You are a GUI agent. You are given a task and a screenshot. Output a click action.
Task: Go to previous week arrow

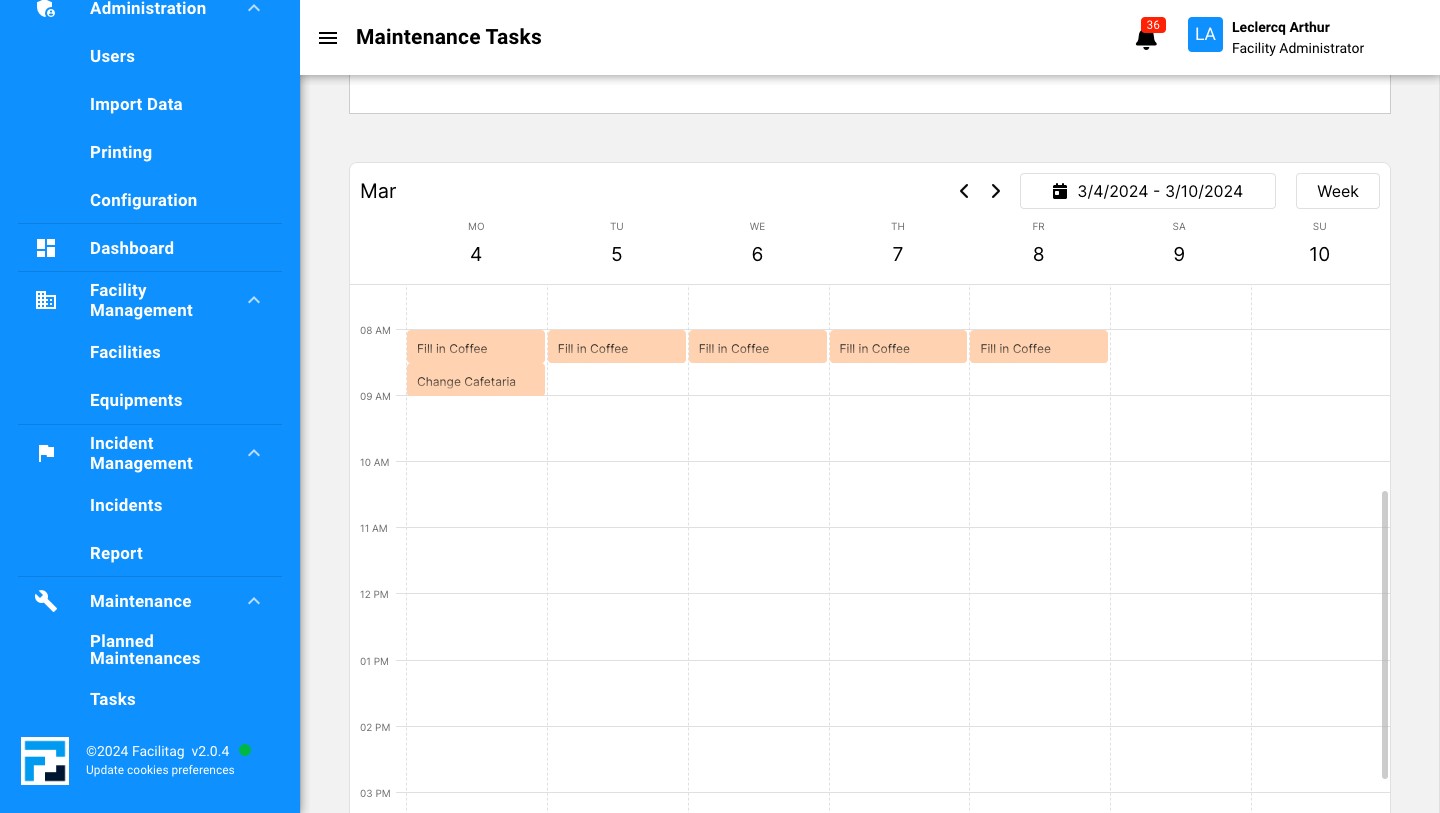click(x=964, y=191)
